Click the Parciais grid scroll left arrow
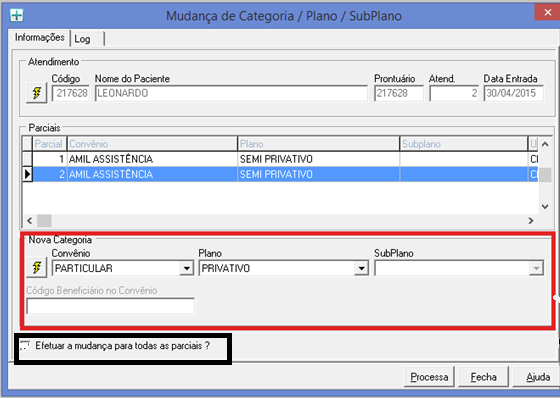560x398 pixels. coord(30,221)
